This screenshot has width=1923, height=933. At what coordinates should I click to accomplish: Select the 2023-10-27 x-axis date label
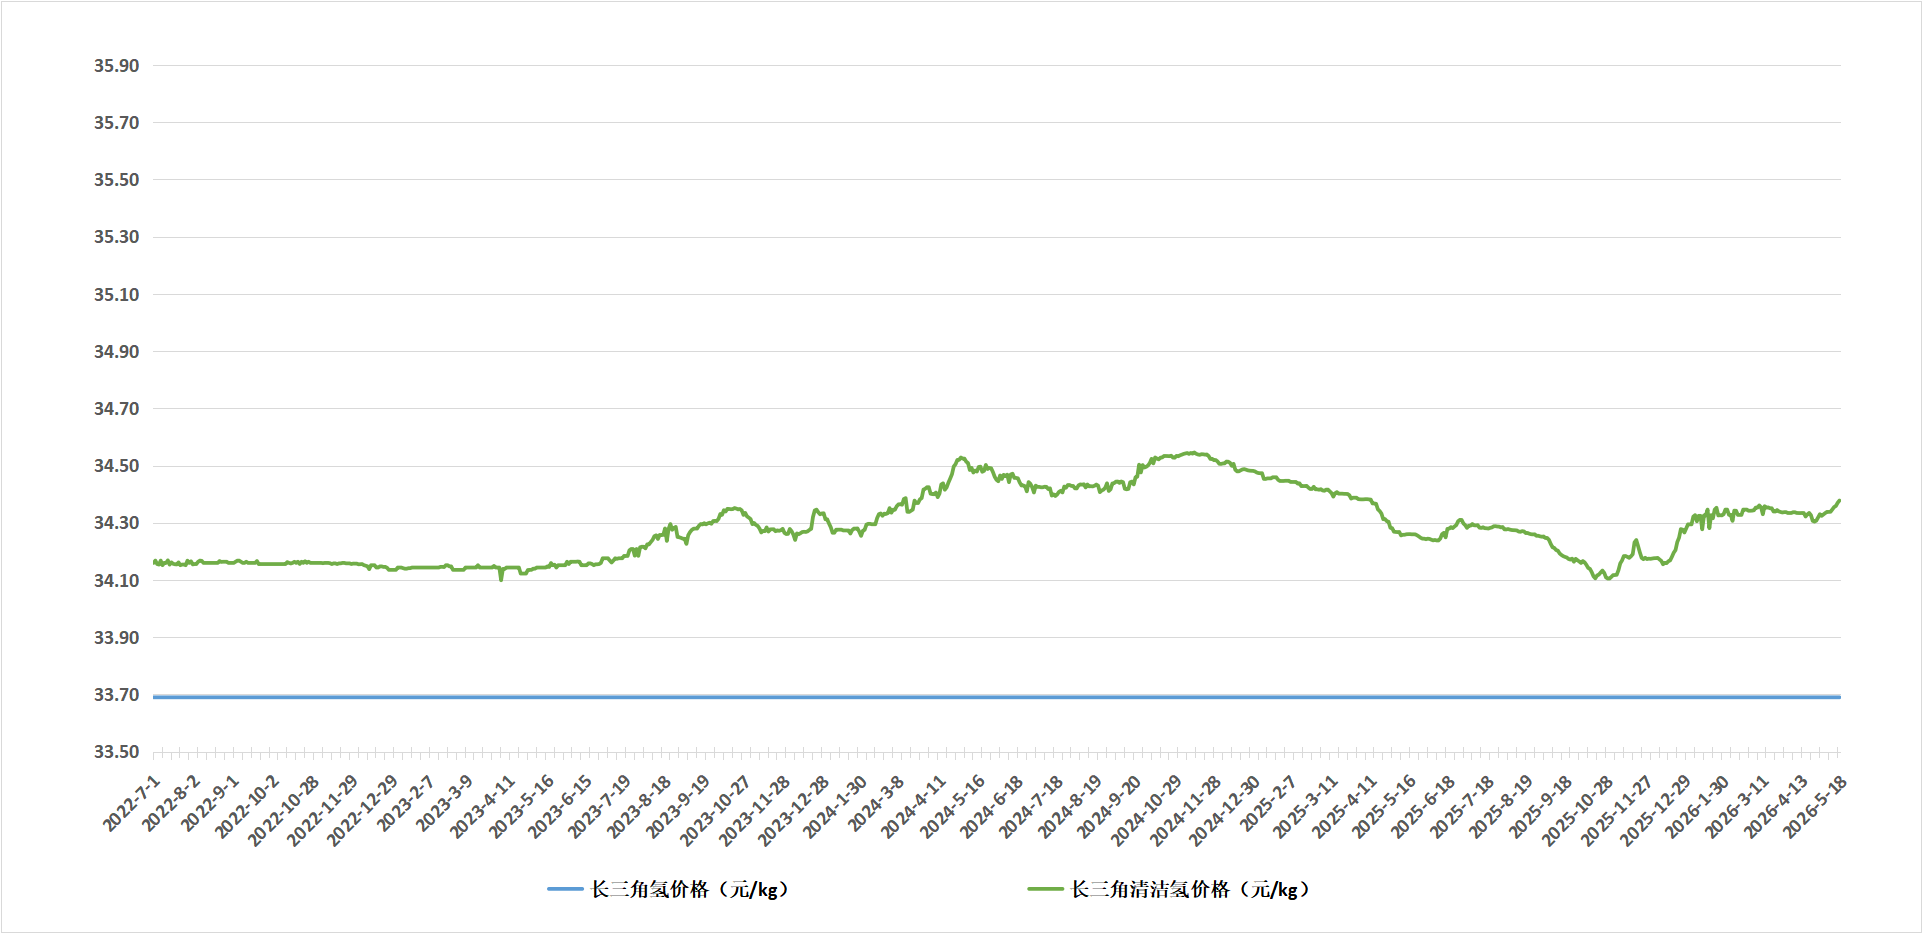point(714,810)
